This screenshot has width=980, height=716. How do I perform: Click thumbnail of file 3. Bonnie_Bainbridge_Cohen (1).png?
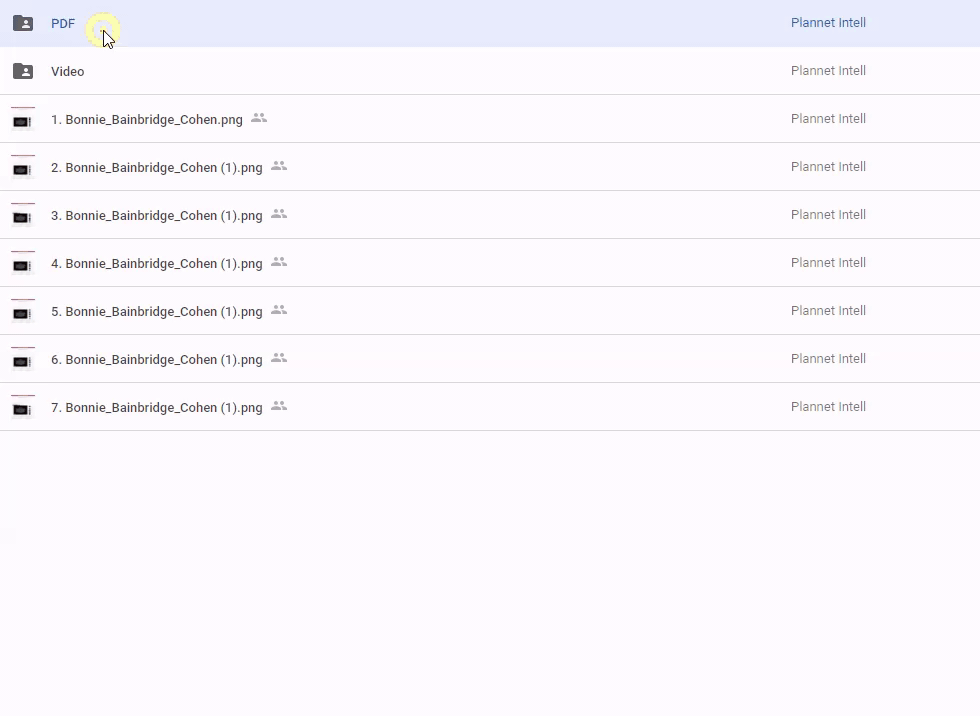(23, 215)
